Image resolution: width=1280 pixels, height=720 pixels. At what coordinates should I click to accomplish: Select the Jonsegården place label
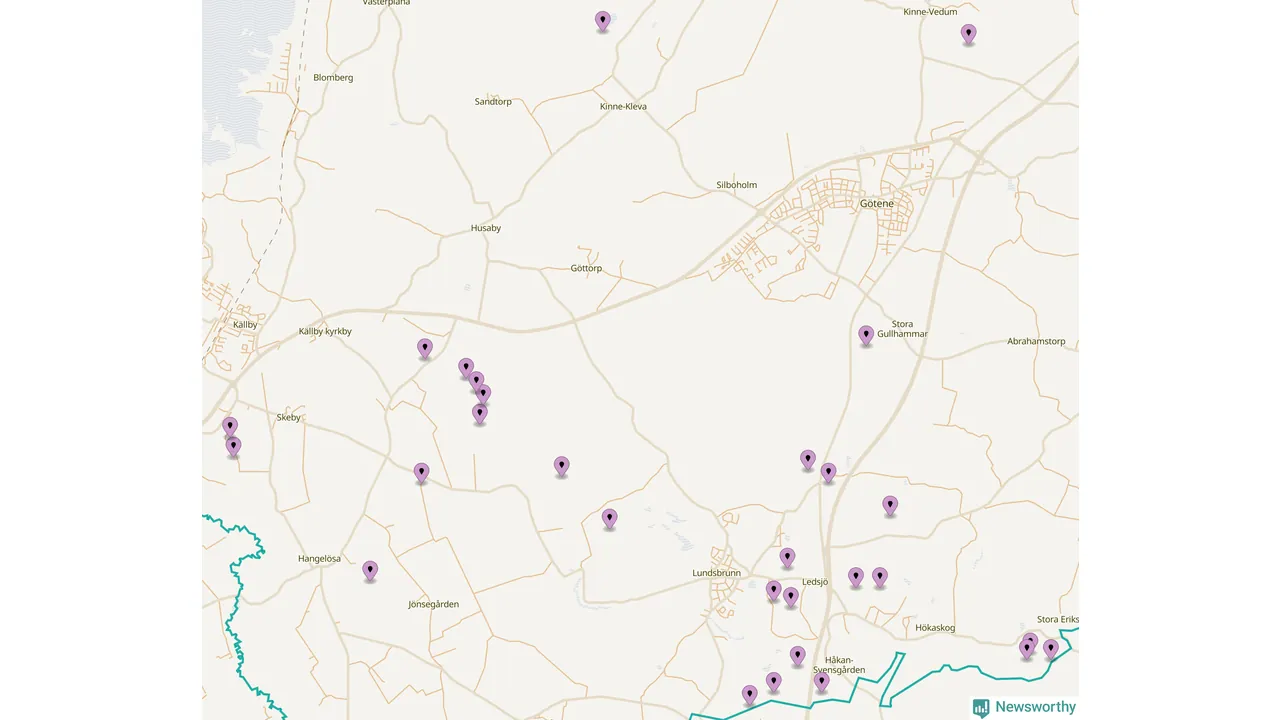[434, 604]
